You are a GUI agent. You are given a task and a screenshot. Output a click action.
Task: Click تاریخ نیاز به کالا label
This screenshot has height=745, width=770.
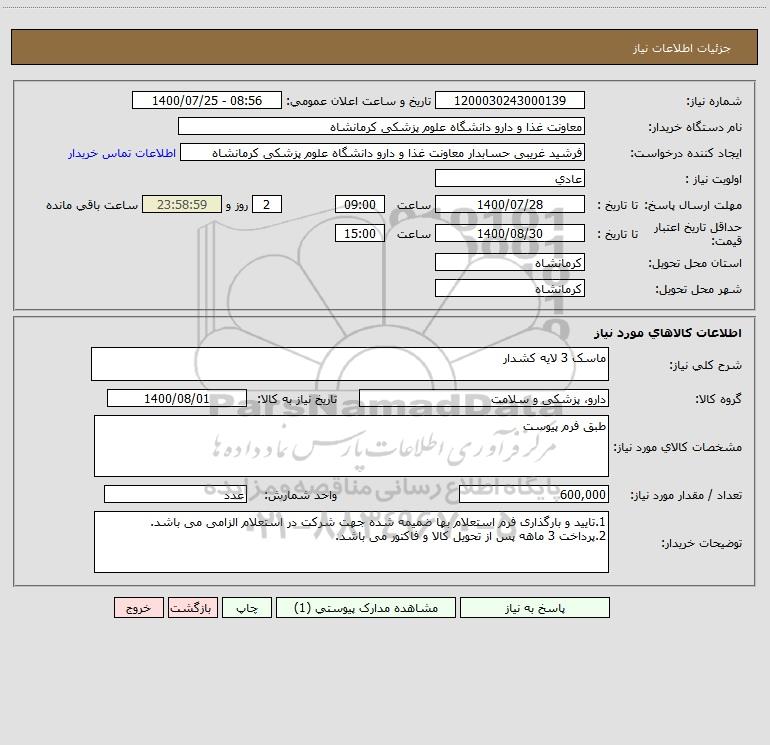click(298, 399)
